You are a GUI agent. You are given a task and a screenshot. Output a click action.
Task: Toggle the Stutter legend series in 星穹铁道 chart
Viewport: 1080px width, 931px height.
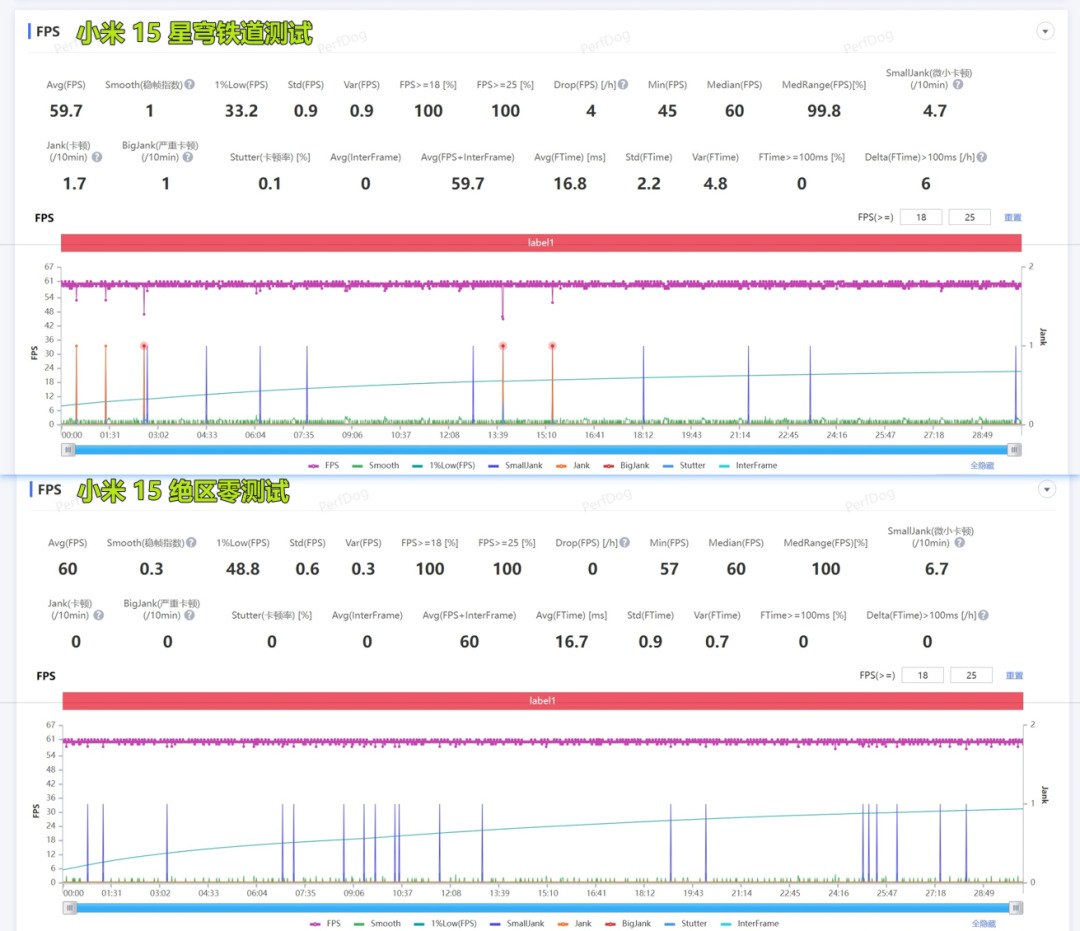(684, 466)
